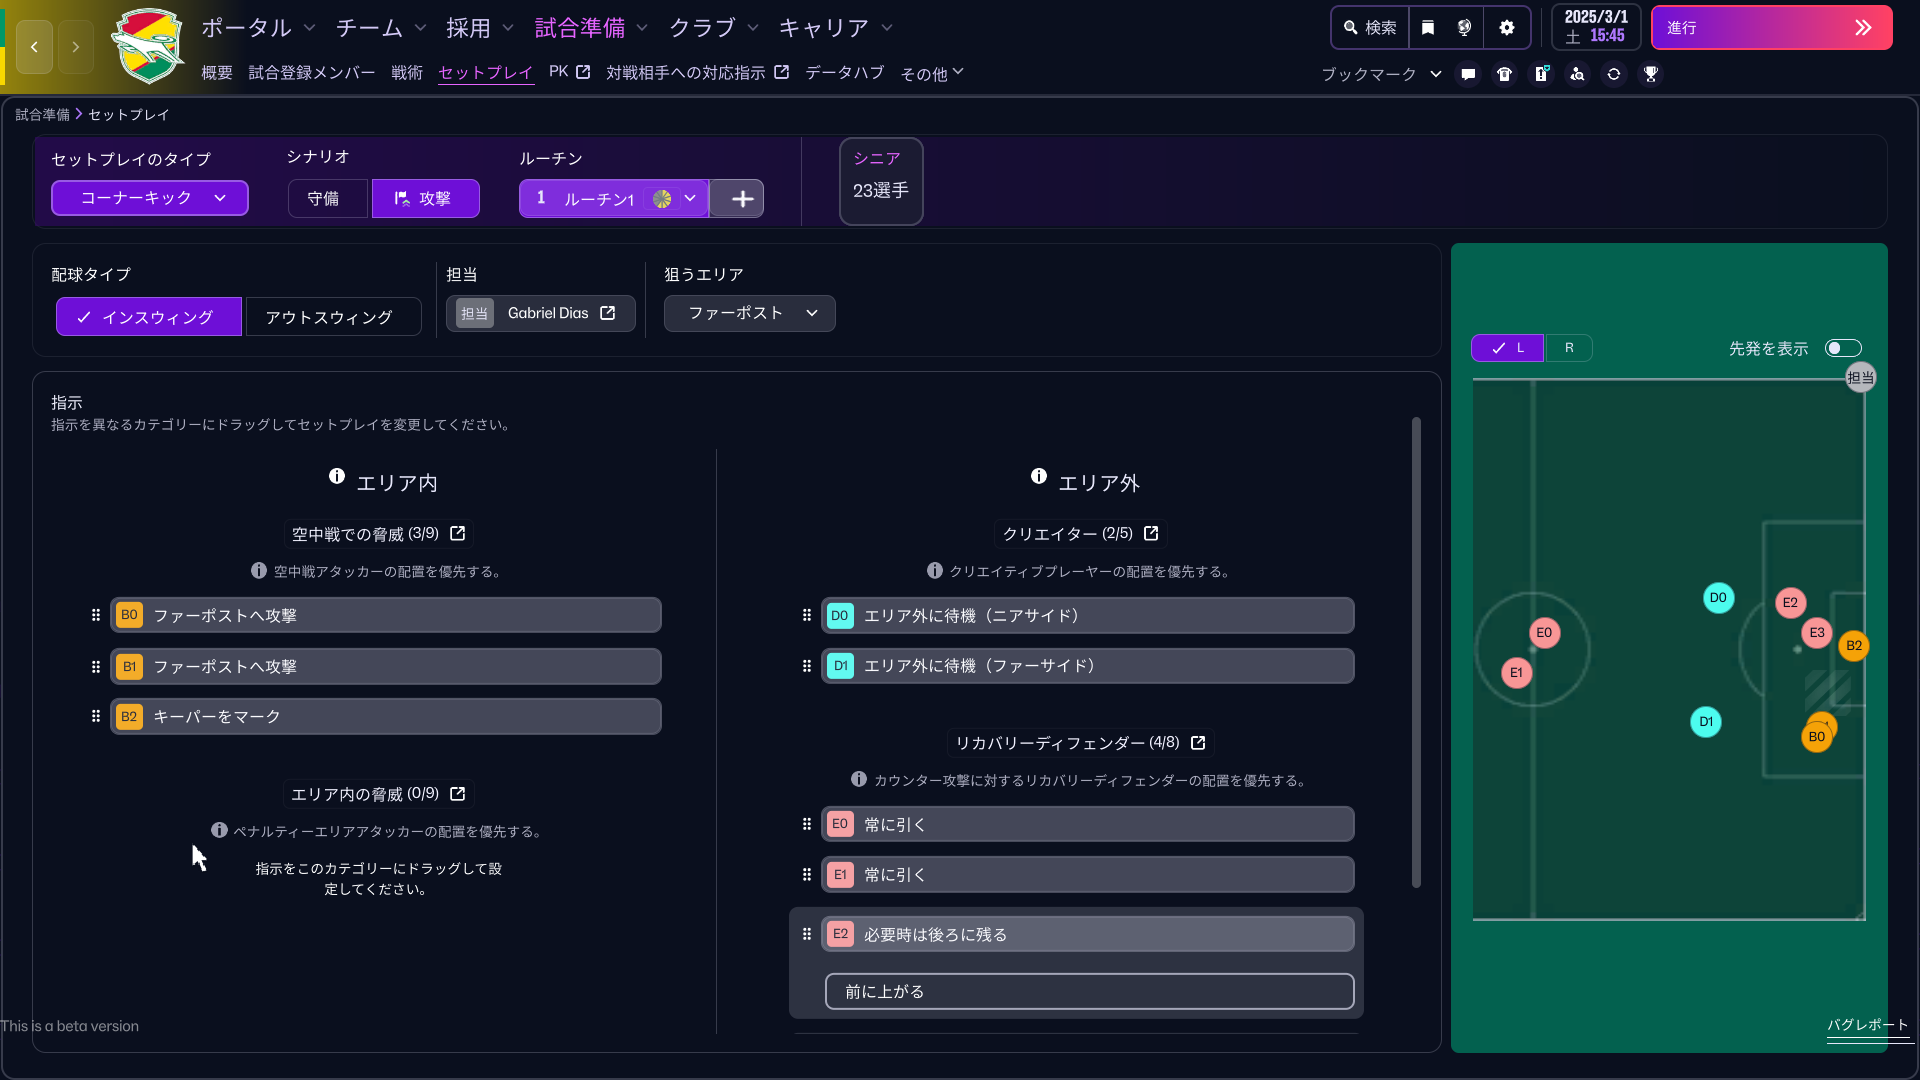Open 検索 search button
Image resolution: width=1920 pixels, height=1080 pixels.
1370,28
